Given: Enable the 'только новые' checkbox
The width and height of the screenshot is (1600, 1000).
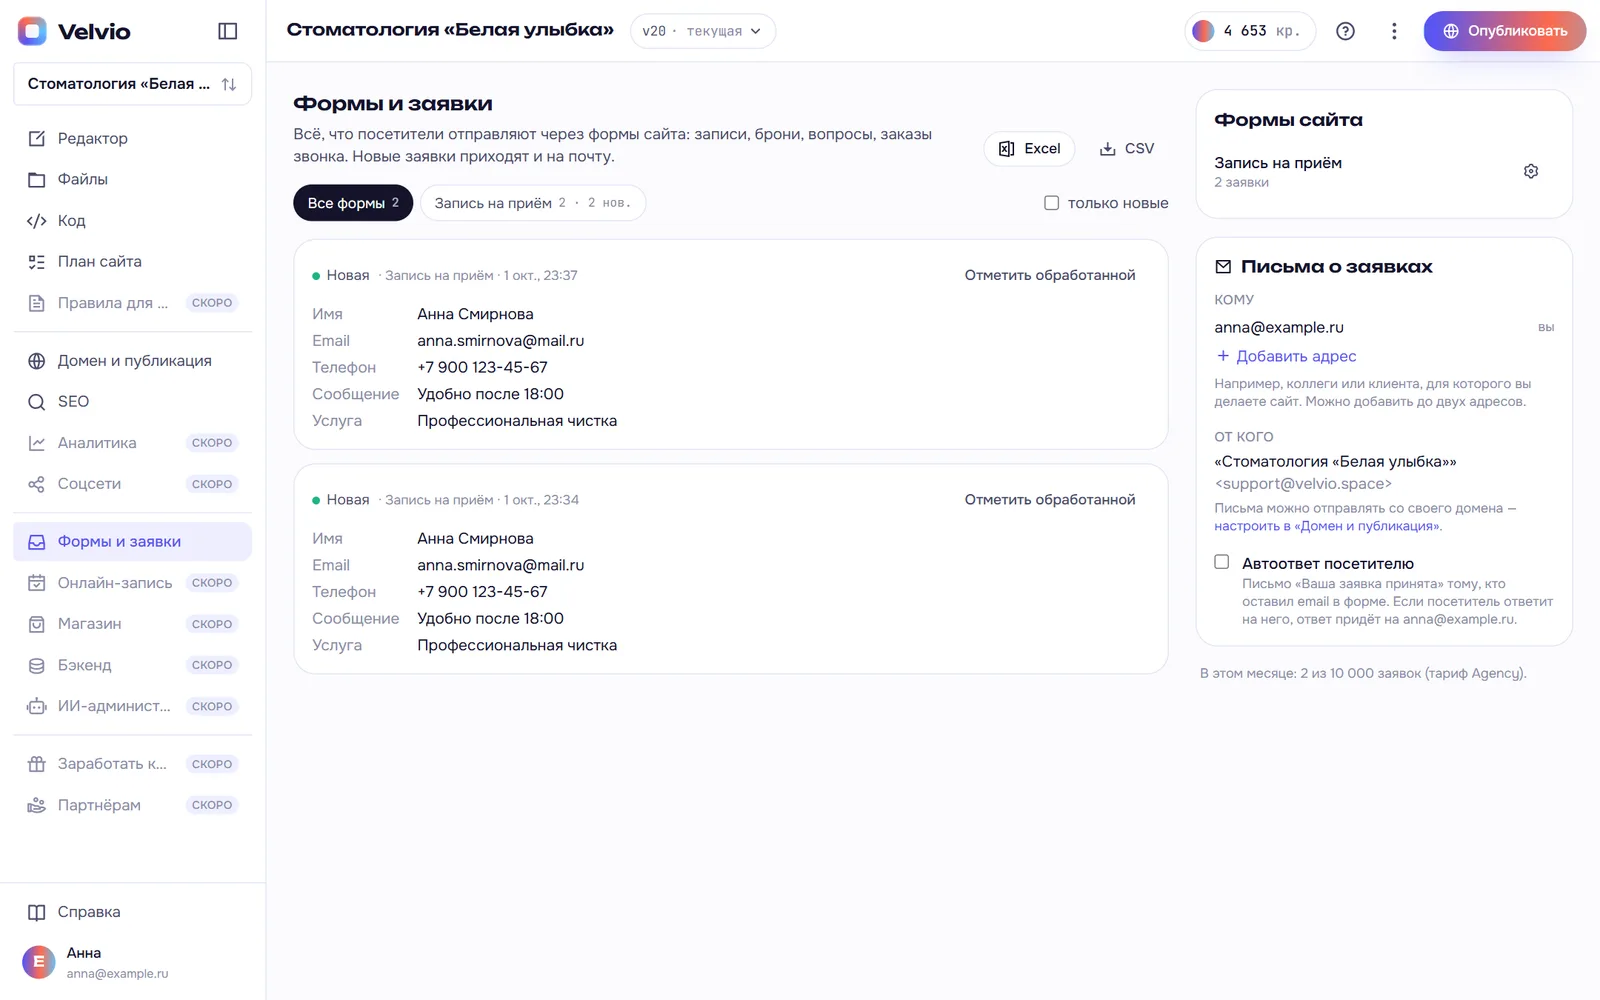Looking at the screenshot, I should coord(1051,203).
